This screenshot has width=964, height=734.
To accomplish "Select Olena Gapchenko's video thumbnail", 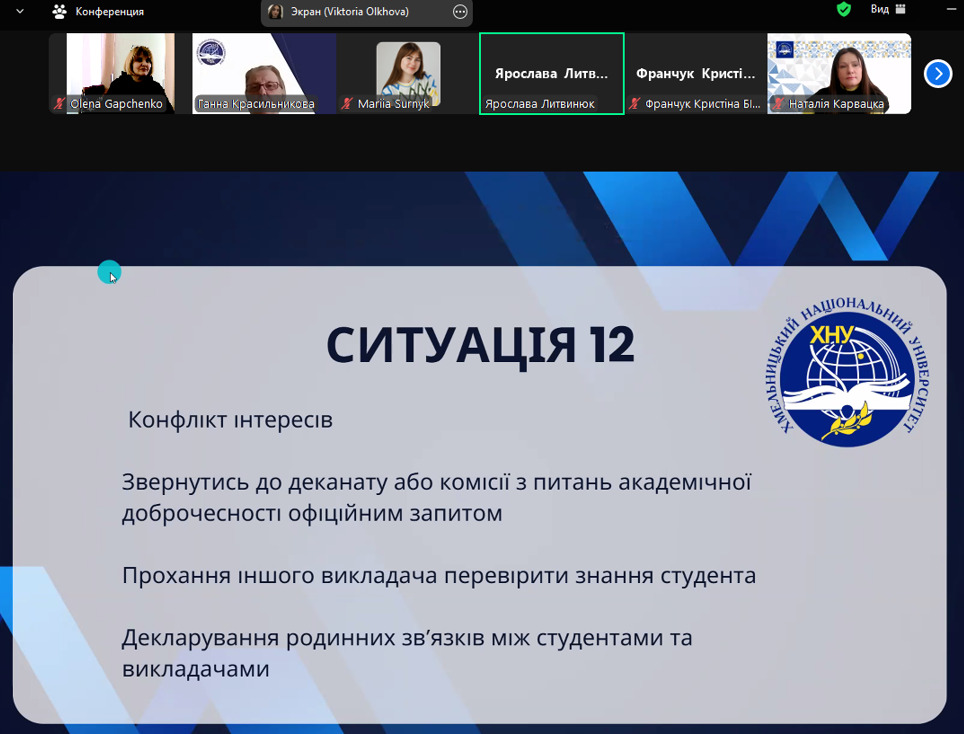I will pos(120,72).
